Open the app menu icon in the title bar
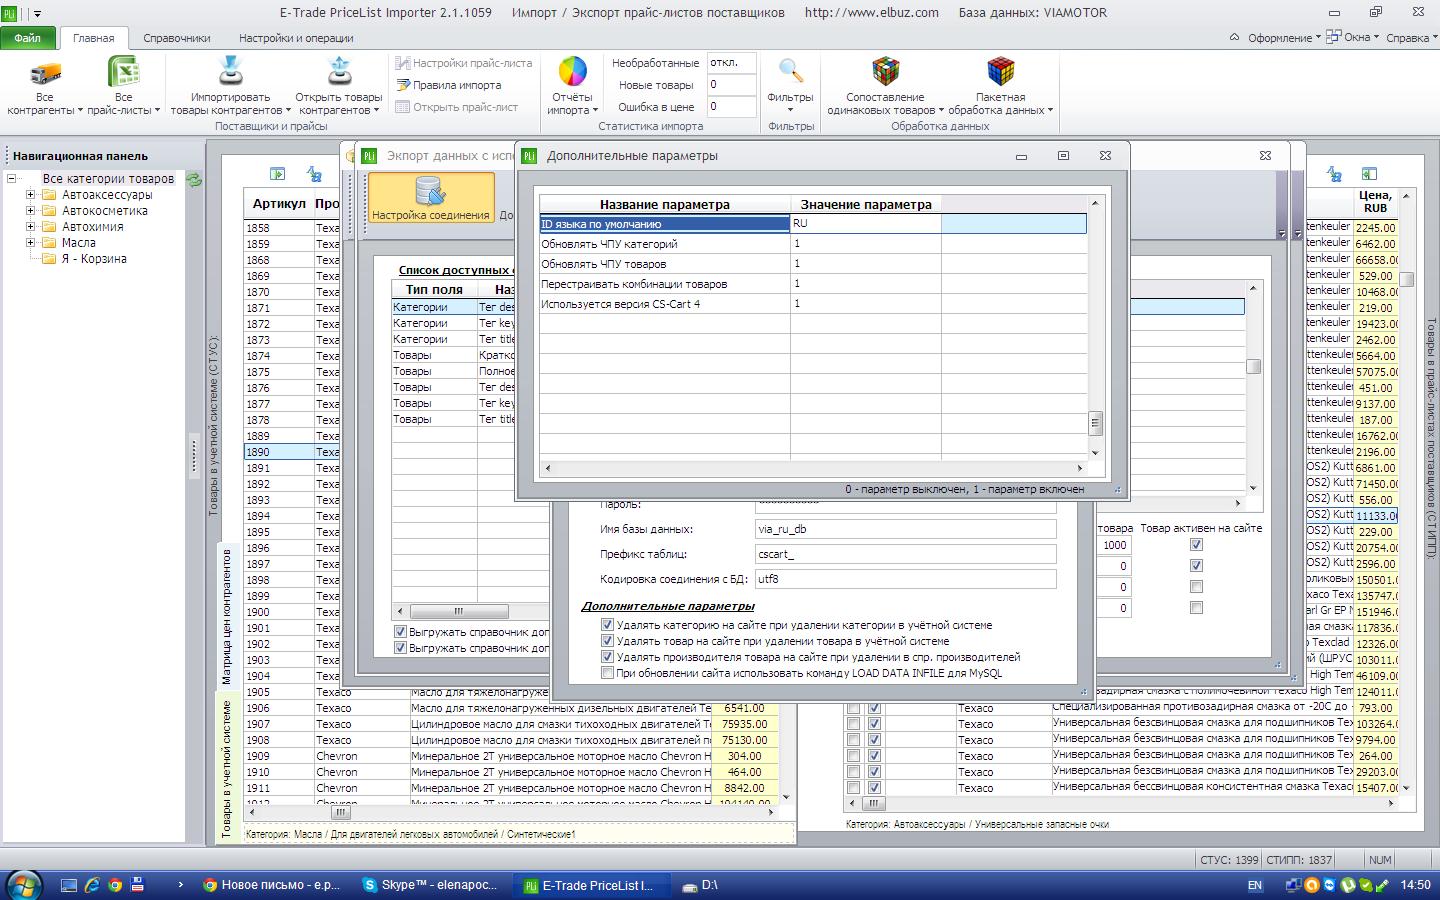This screenshot has height=900, width=1440. click(x=9, y=13)
